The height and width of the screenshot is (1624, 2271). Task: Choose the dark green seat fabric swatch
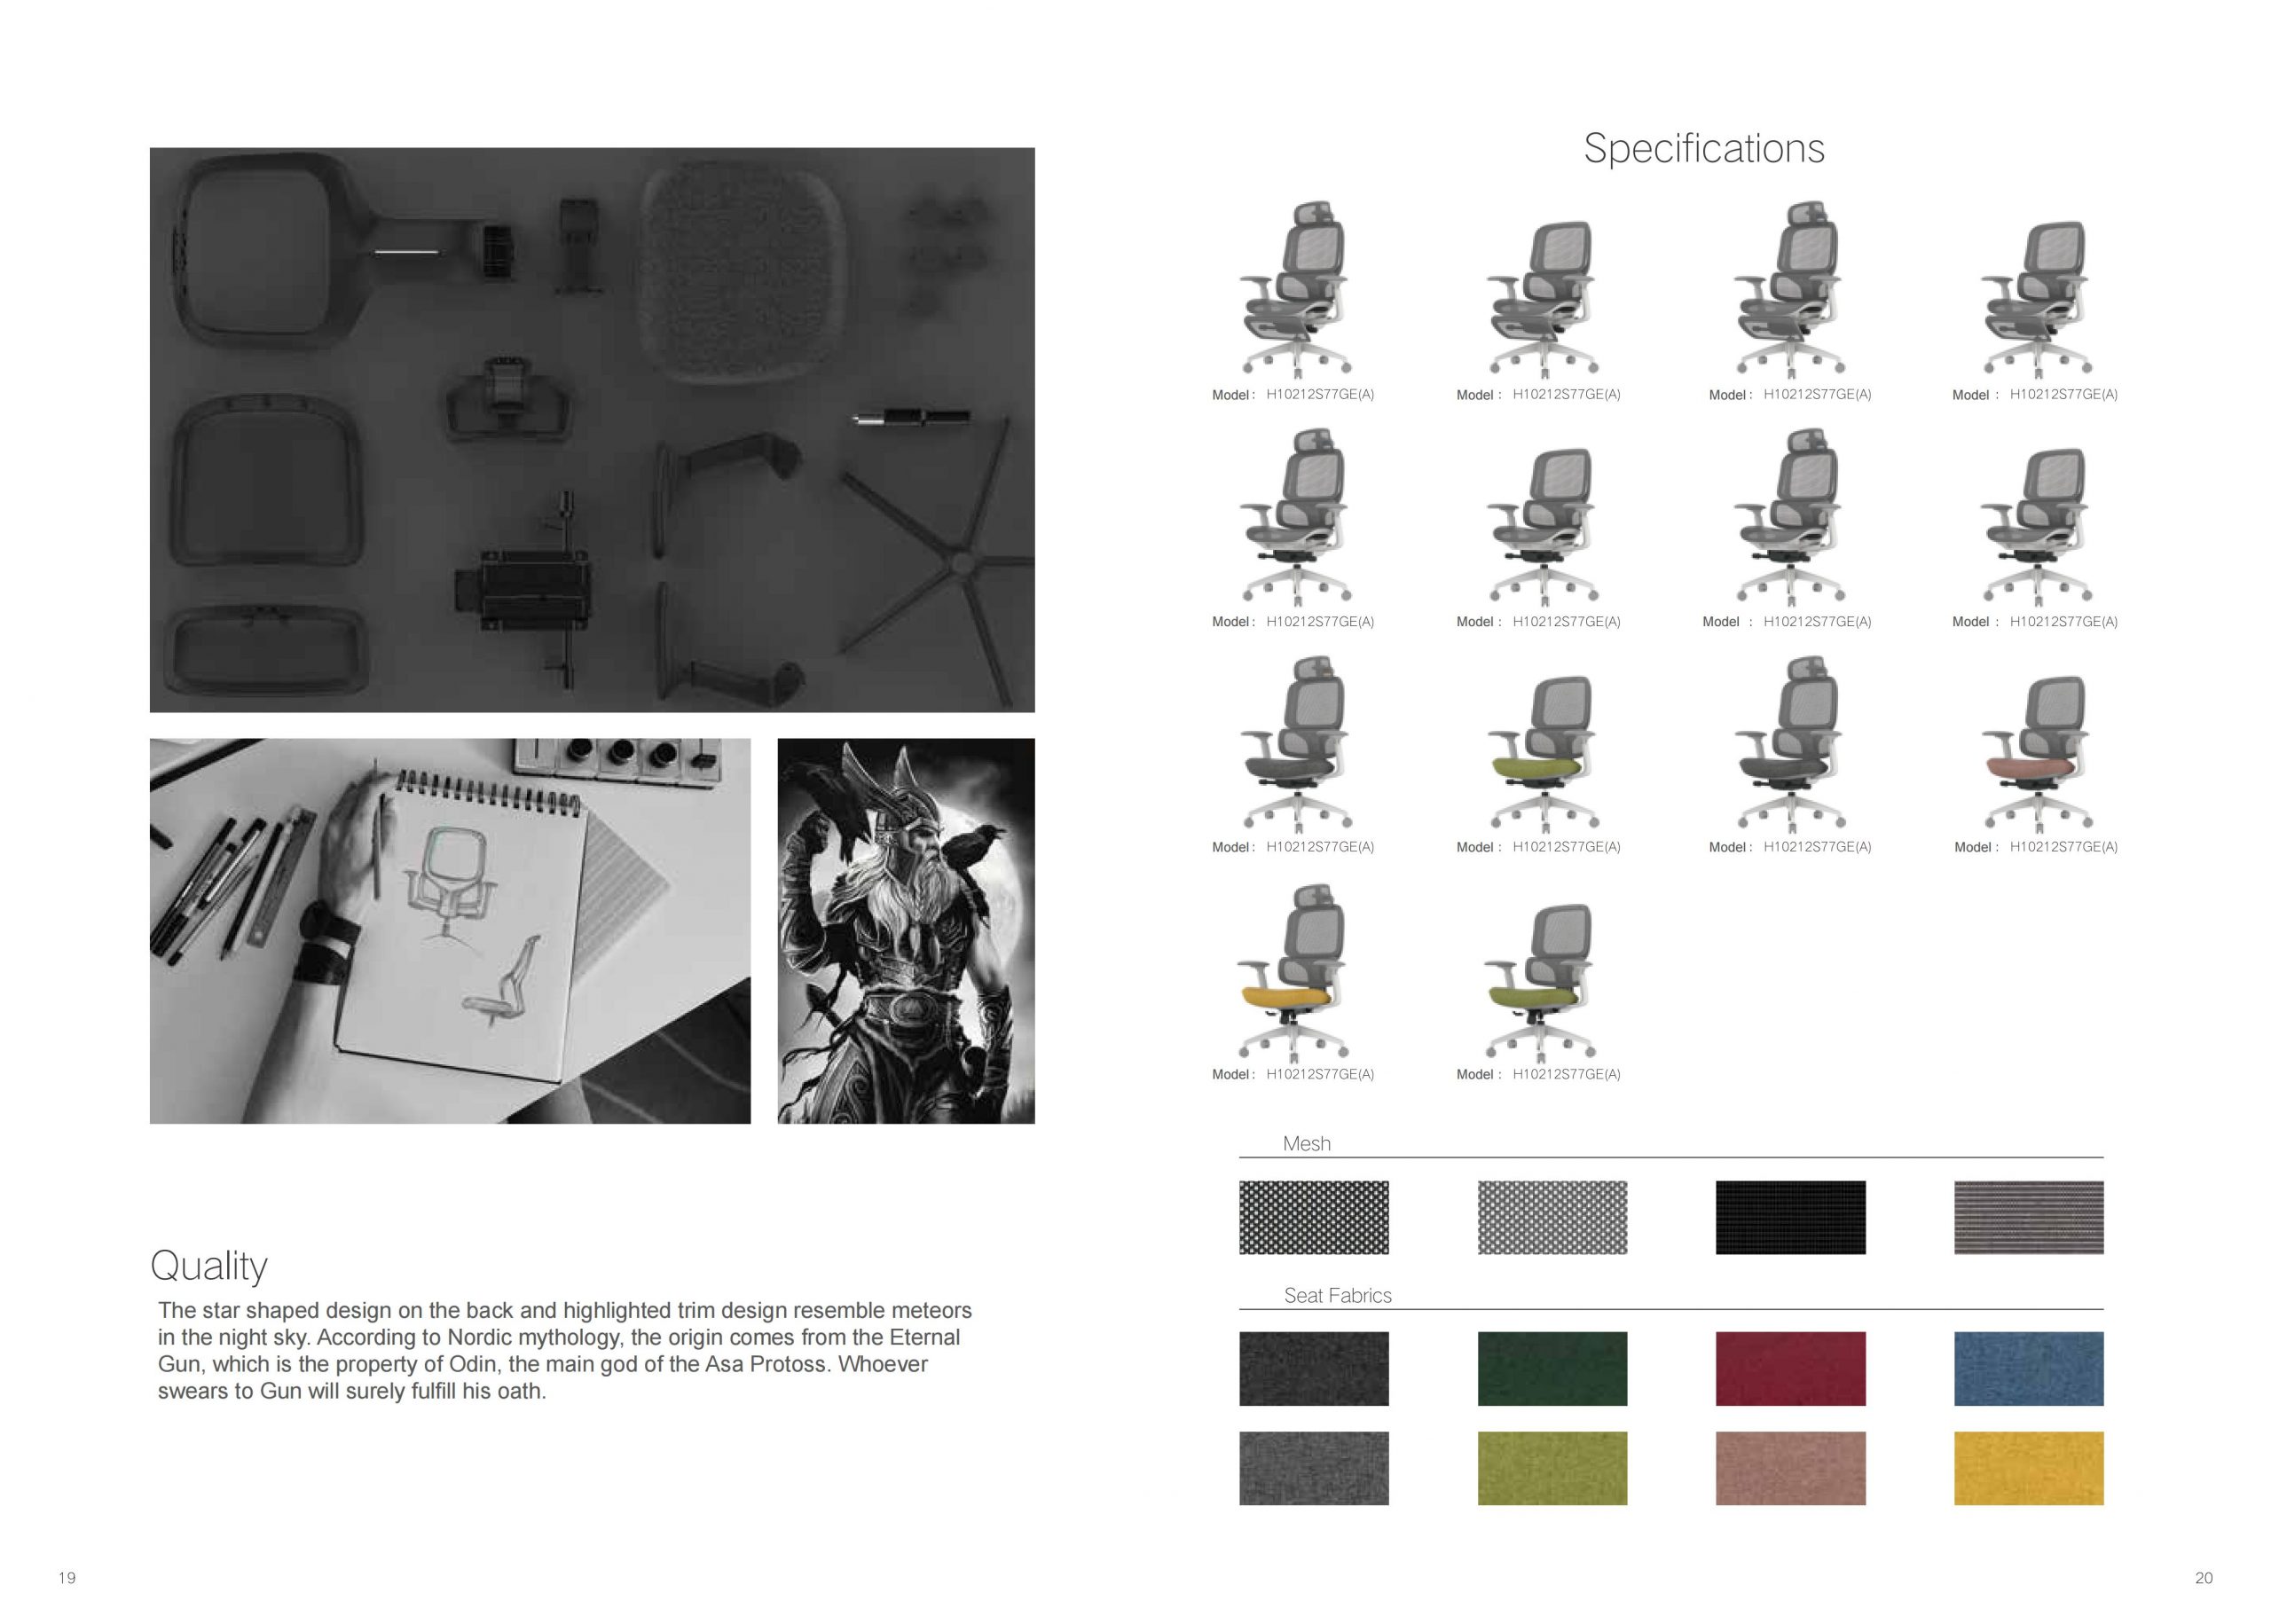[x=1552, y=1368]
